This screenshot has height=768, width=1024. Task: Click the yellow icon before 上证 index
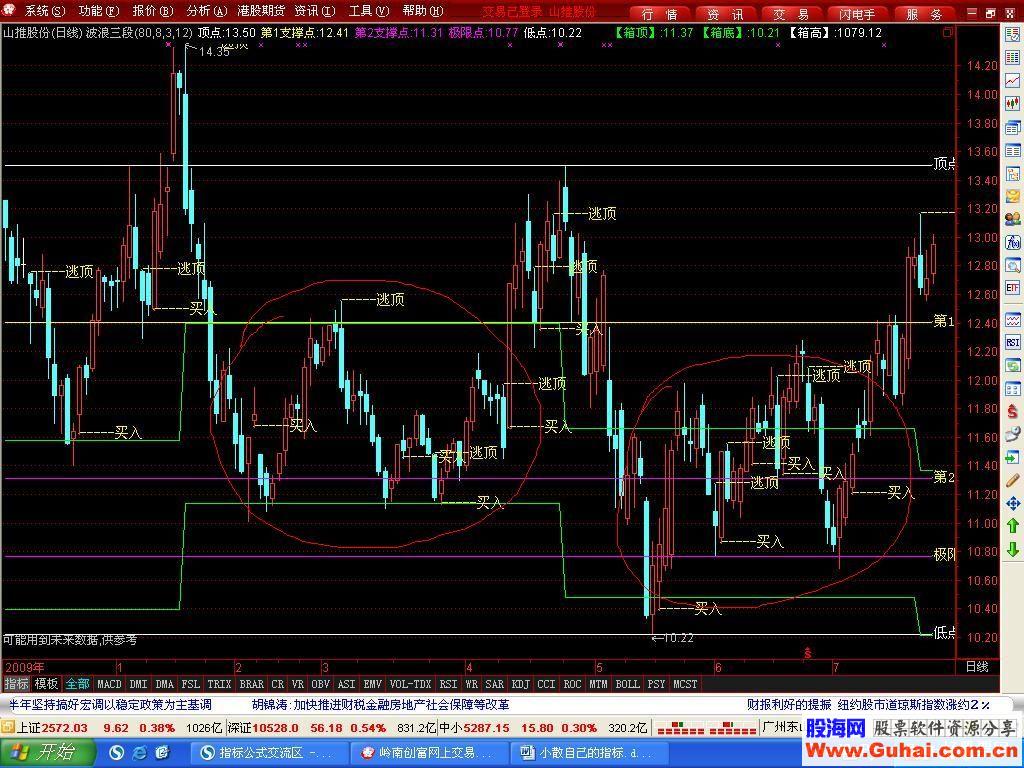point(7,728)
